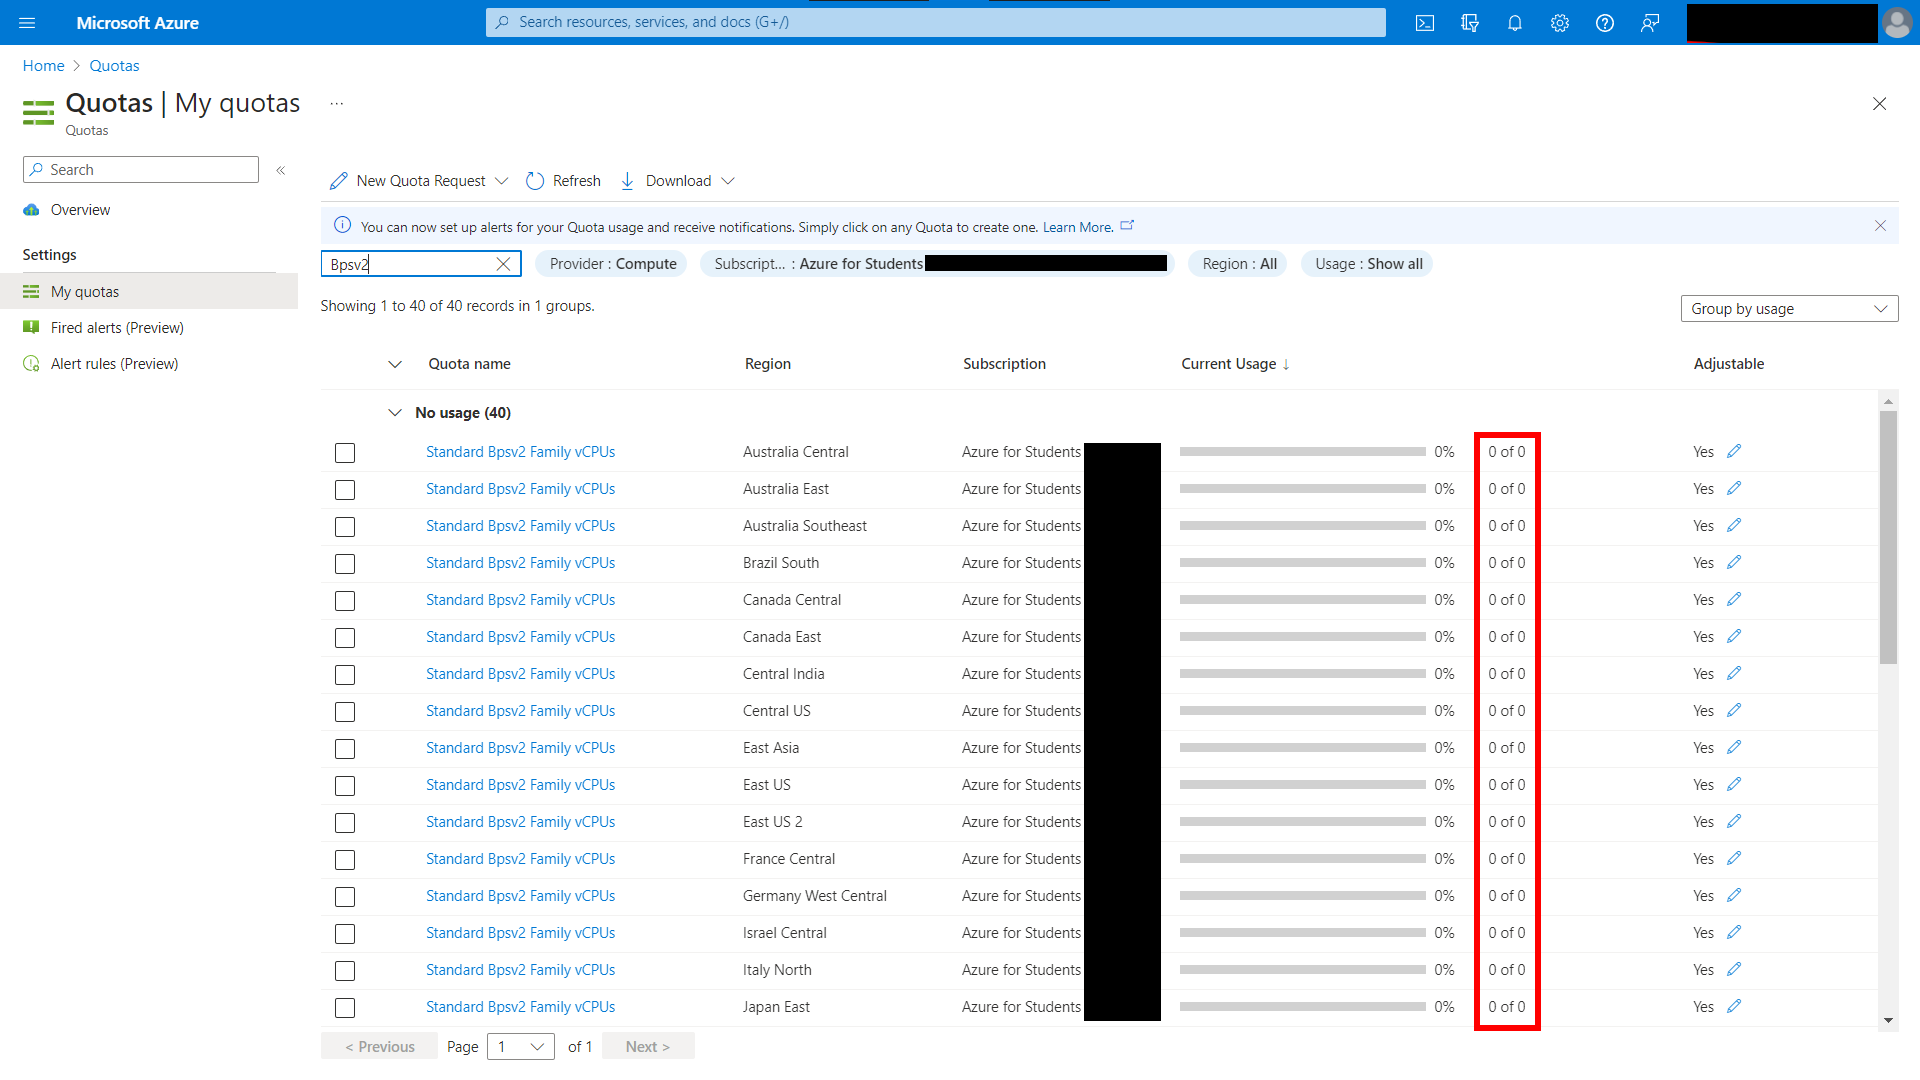Sort by the Current Usage column header
The height and width of the screenshot is (1080, 1920).
(x=1235, y=364)
